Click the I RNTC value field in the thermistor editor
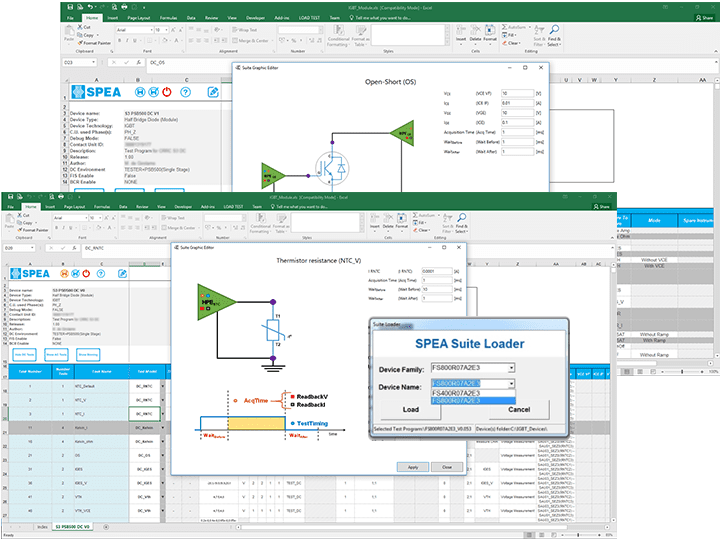720x540 pixels. (x=436, y=271)
